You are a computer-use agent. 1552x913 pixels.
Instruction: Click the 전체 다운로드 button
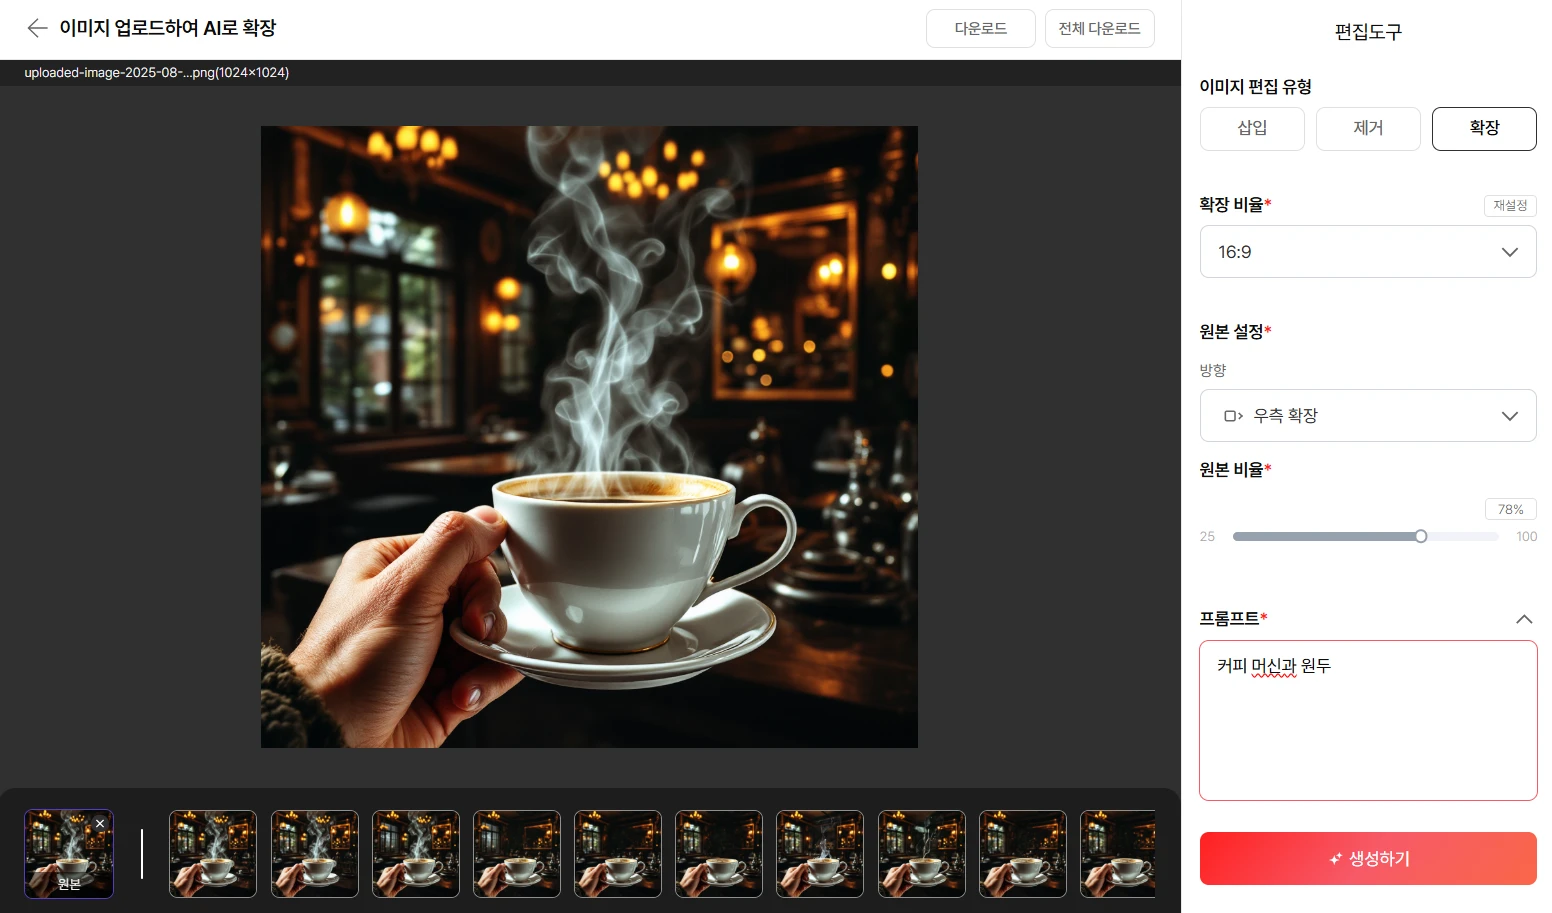[x=1099, y=28]
